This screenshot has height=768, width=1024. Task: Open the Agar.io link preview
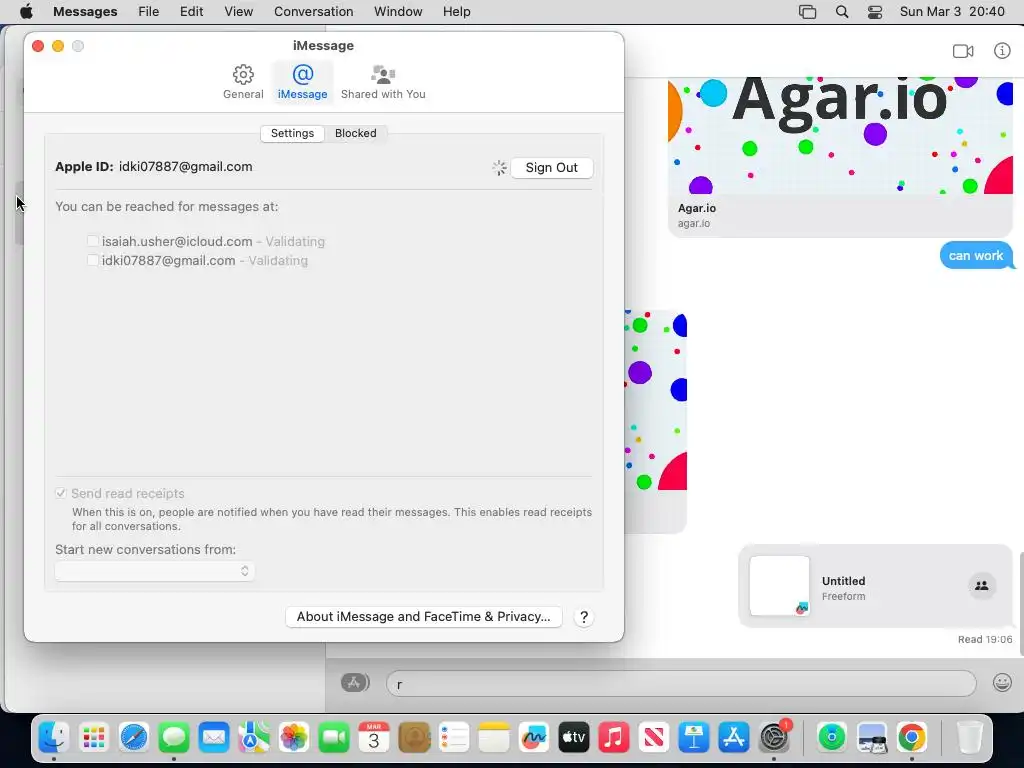pyautogui.click(x=840, y=157)
